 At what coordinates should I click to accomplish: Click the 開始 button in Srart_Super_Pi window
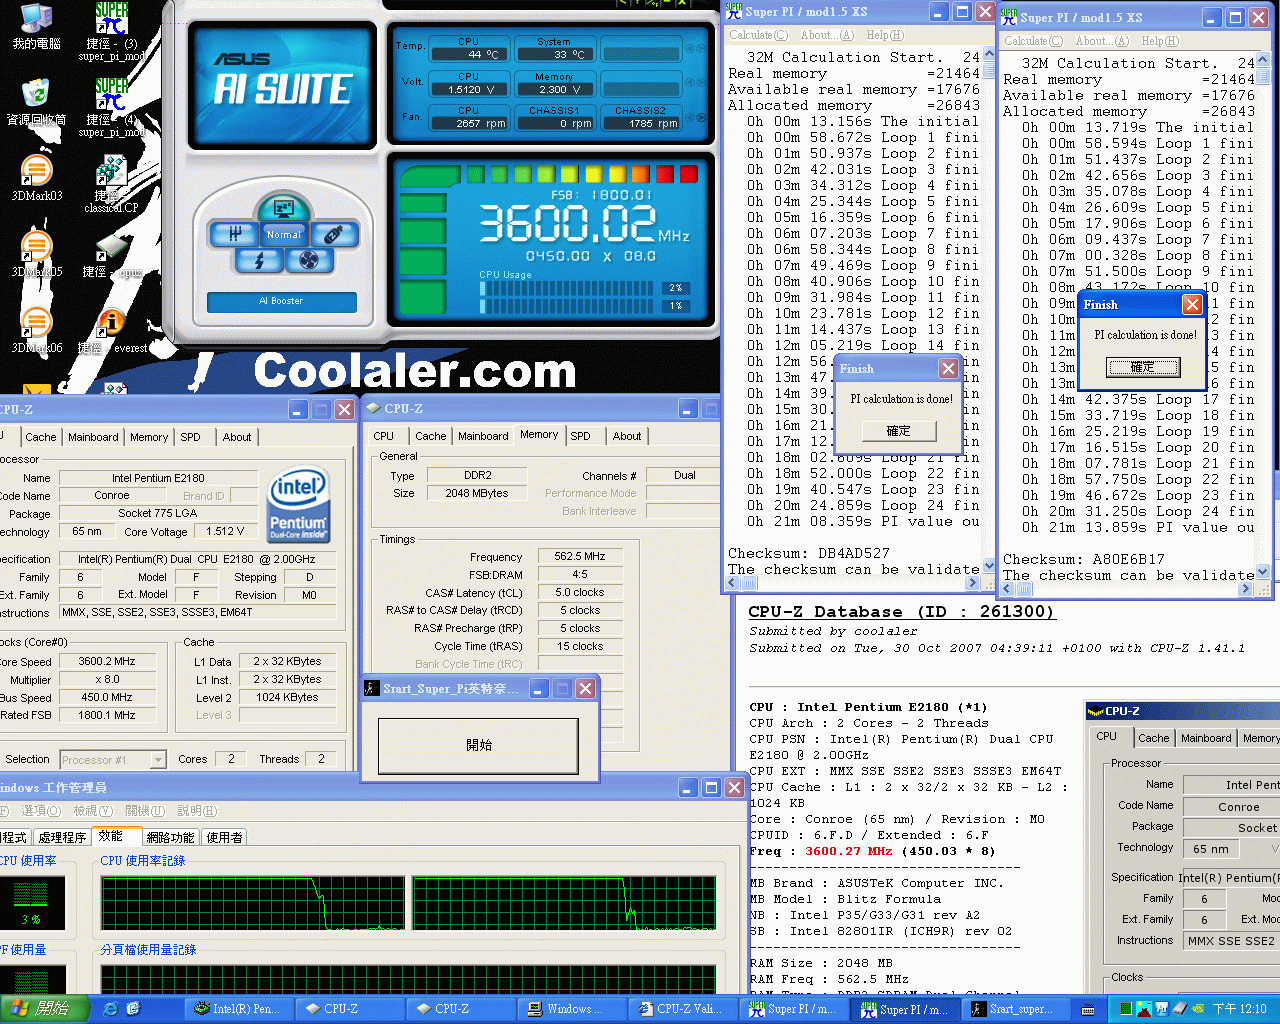[x=479, y=745]
